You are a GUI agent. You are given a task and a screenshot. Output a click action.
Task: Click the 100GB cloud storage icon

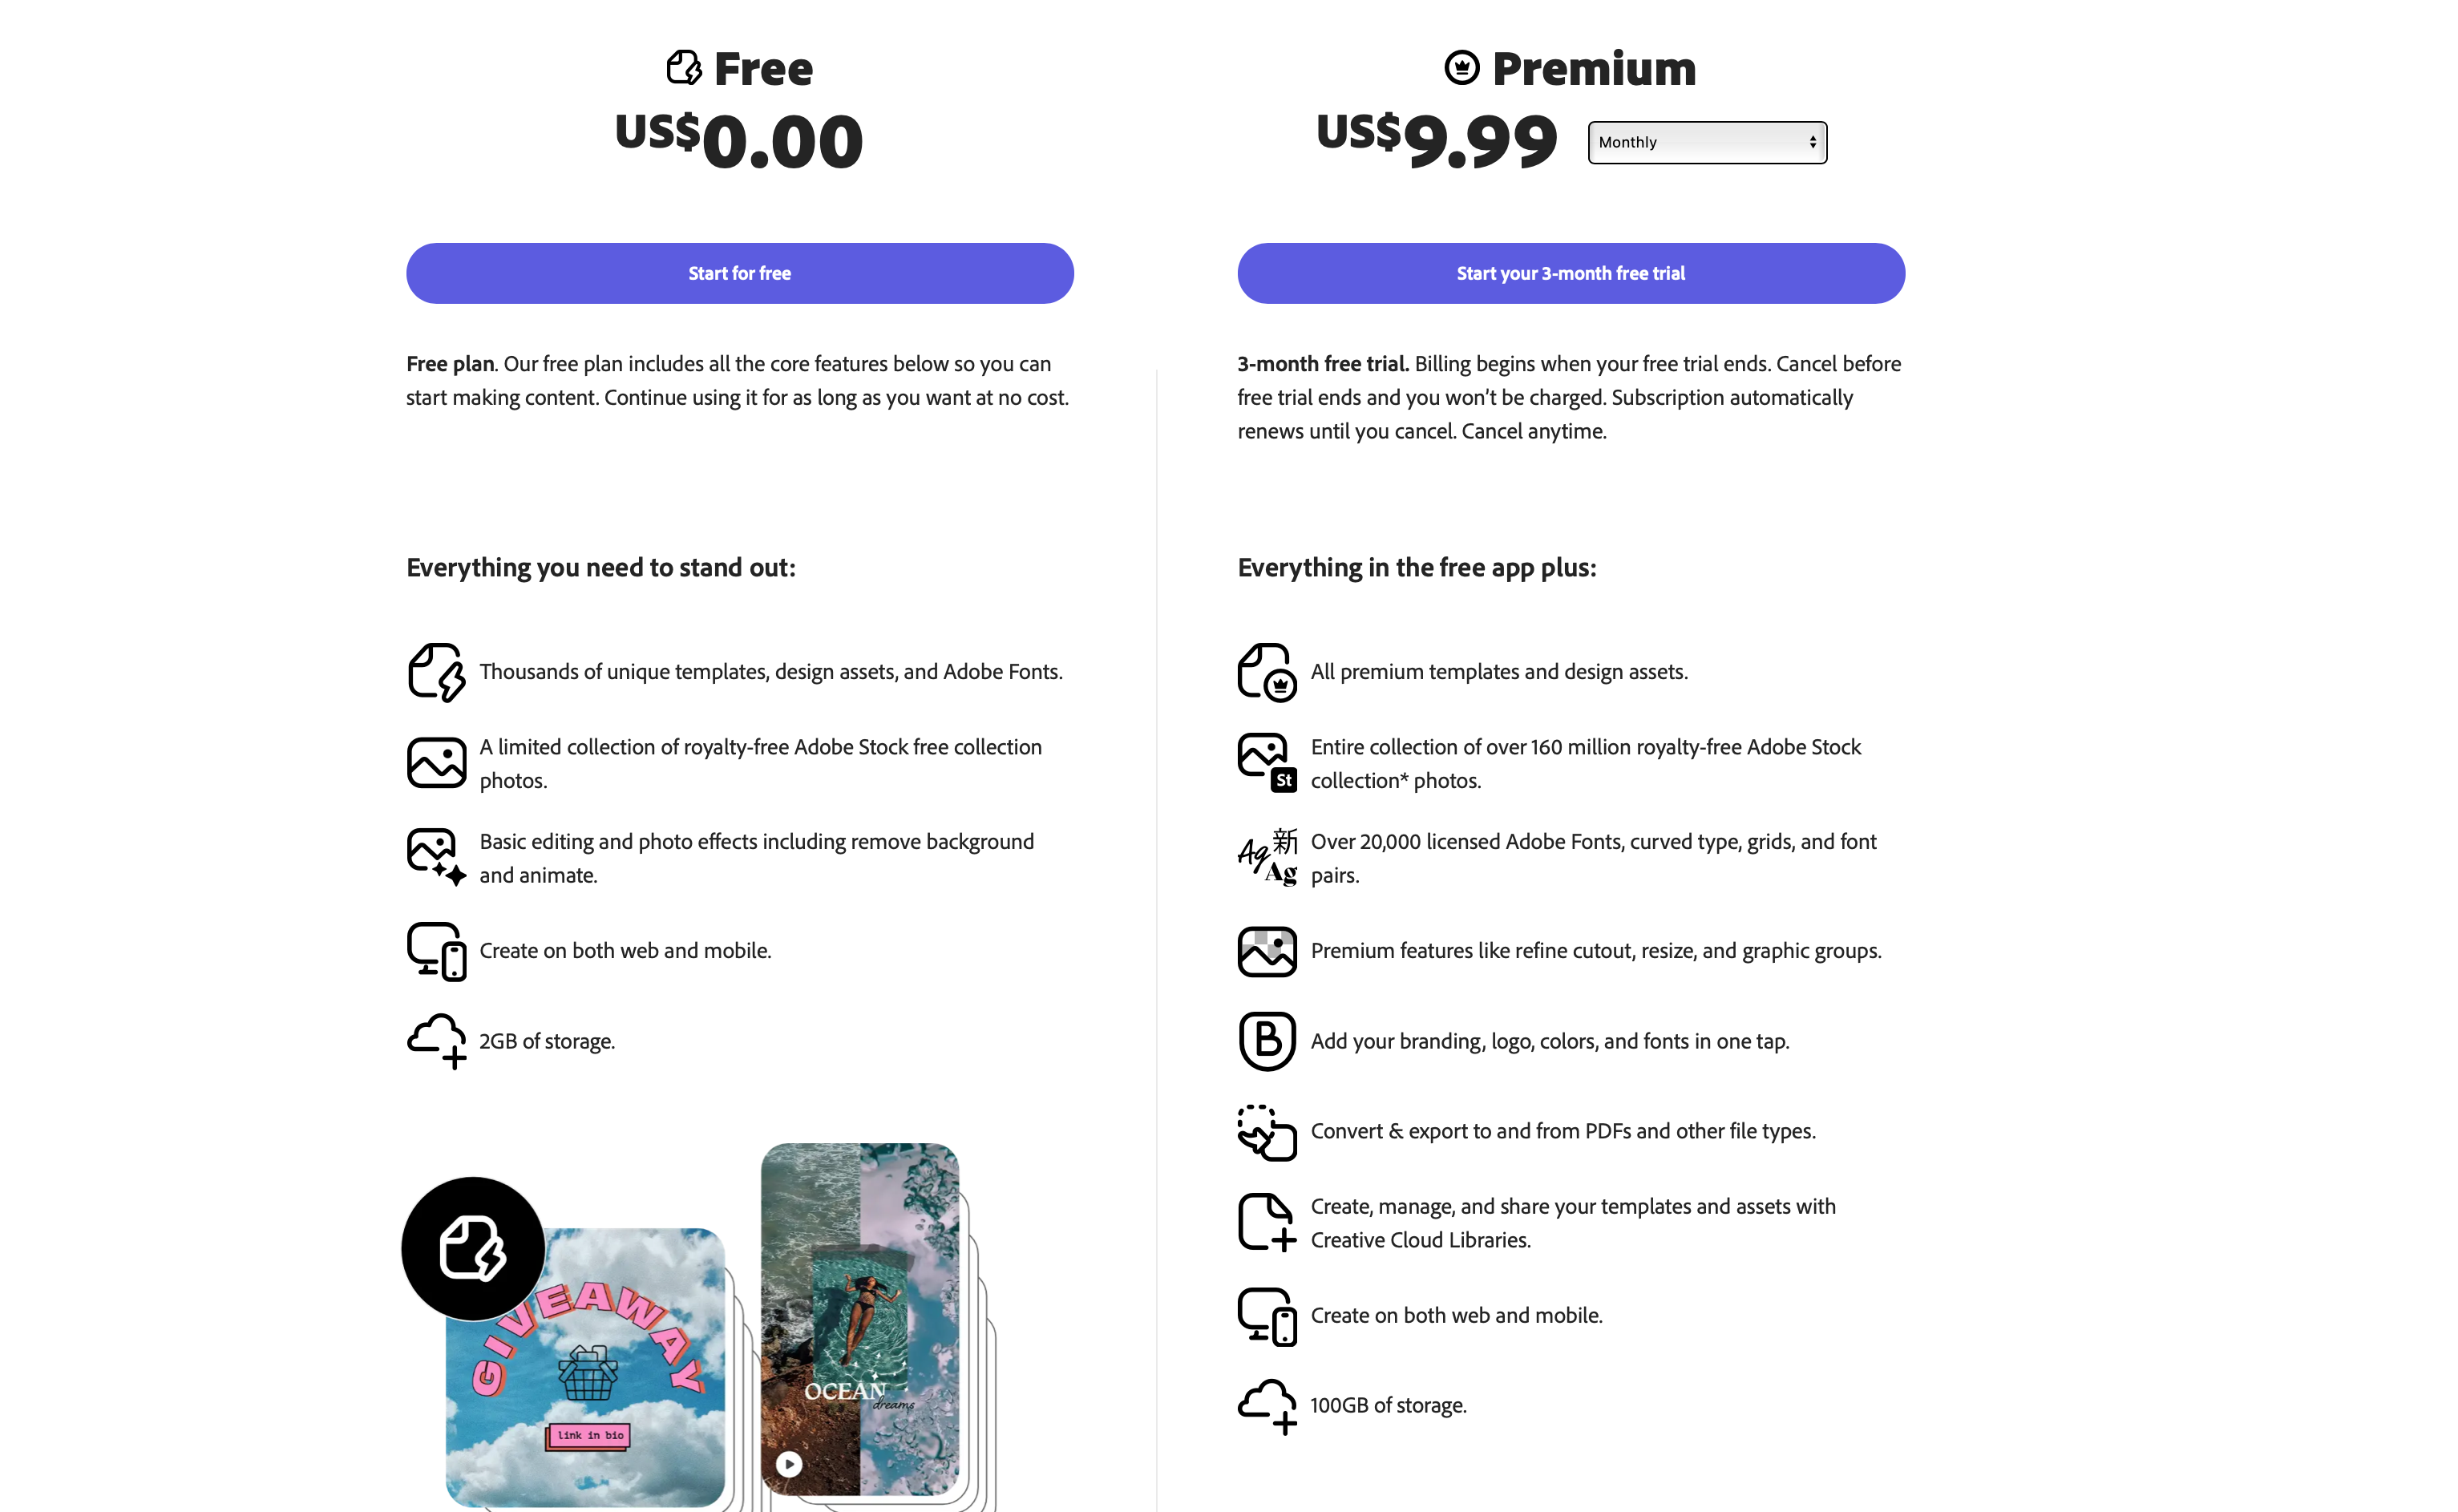click(1267, 1405)
